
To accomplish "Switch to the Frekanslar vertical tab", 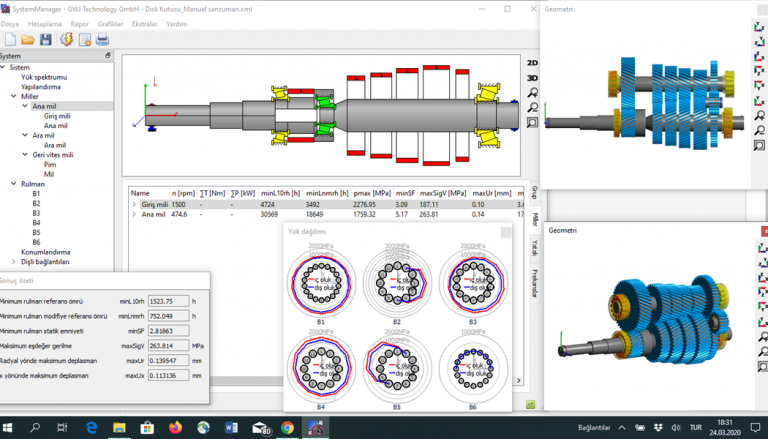I will (x=535, y=284).
